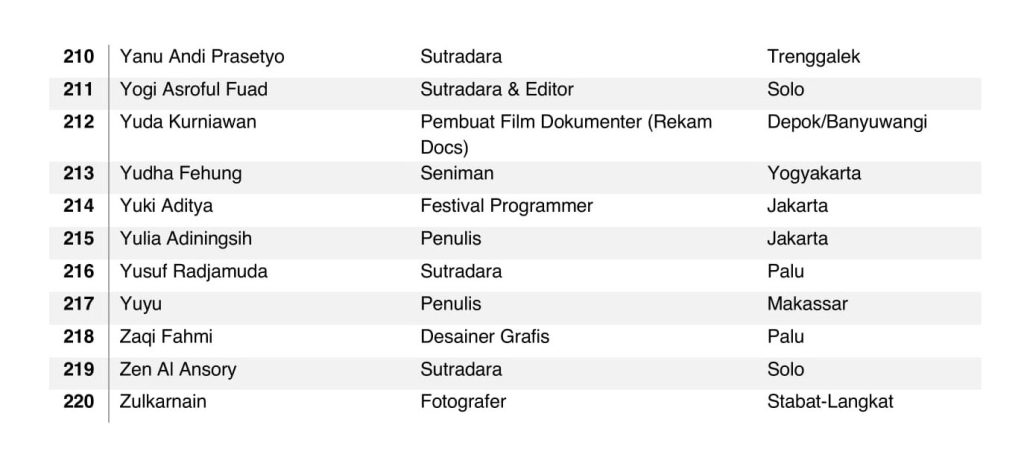Screen dimensions: 1024x449
Task: Select the Depok/Banyuwangi location cell
Action: pyautogui.click(x=847, y=123)
